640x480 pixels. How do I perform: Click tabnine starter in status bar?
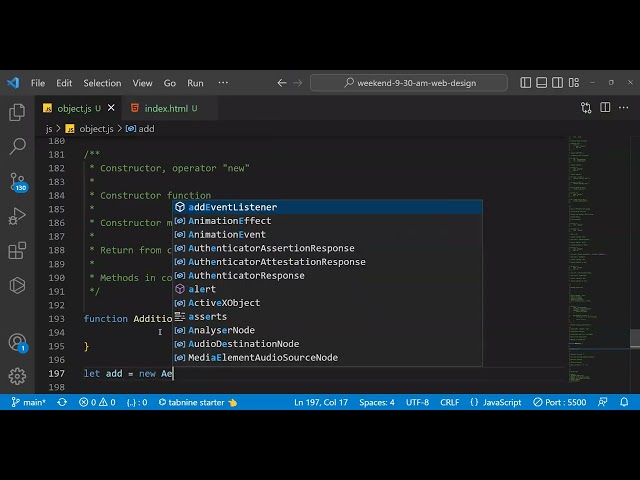pos(198,402)
